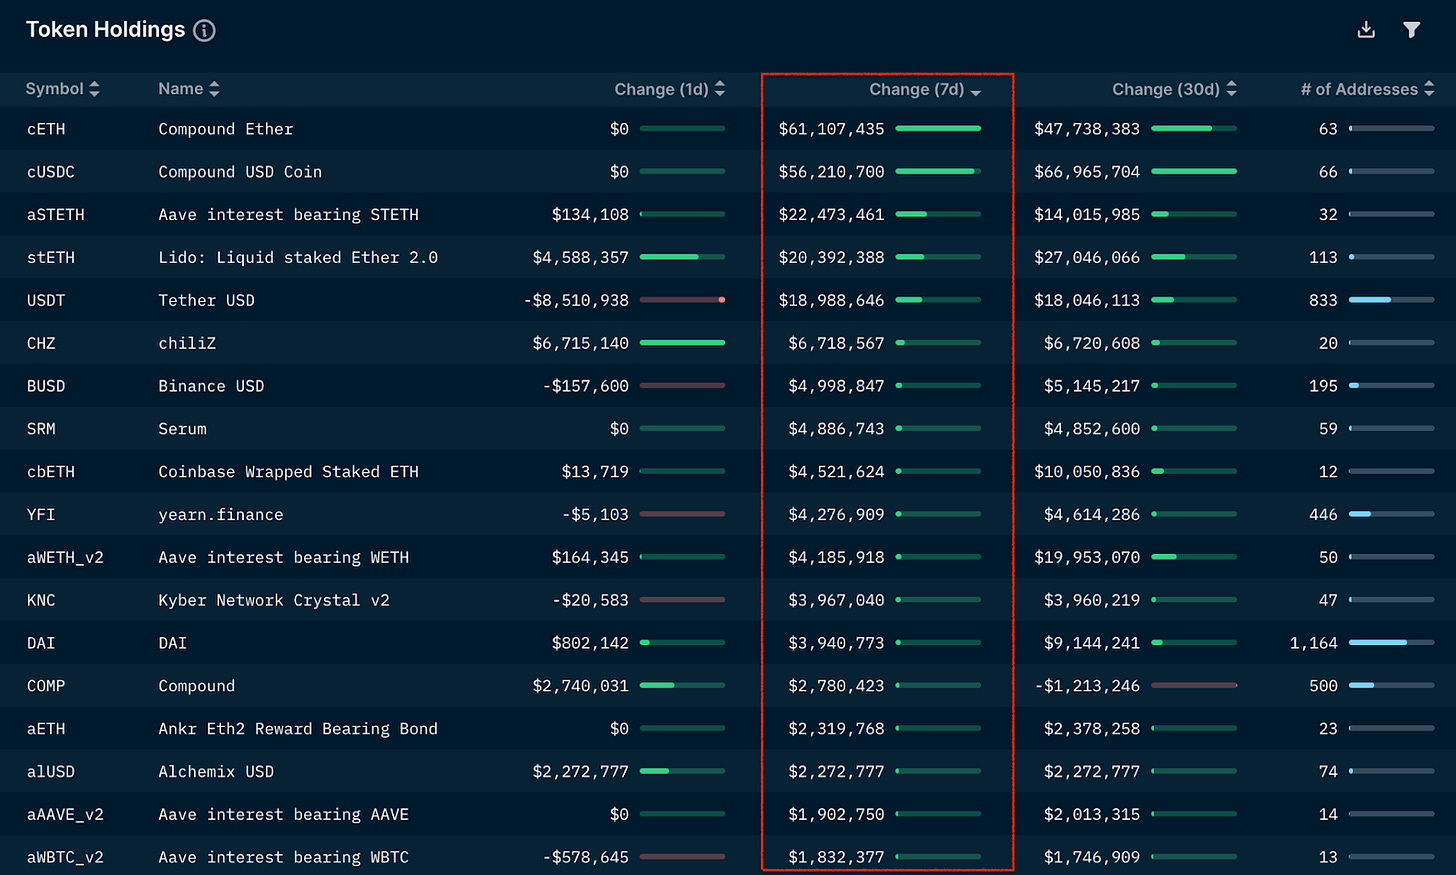Open Lido: Liquid staked Ether 2.0
1456x875 pixels.
[298, 258]
